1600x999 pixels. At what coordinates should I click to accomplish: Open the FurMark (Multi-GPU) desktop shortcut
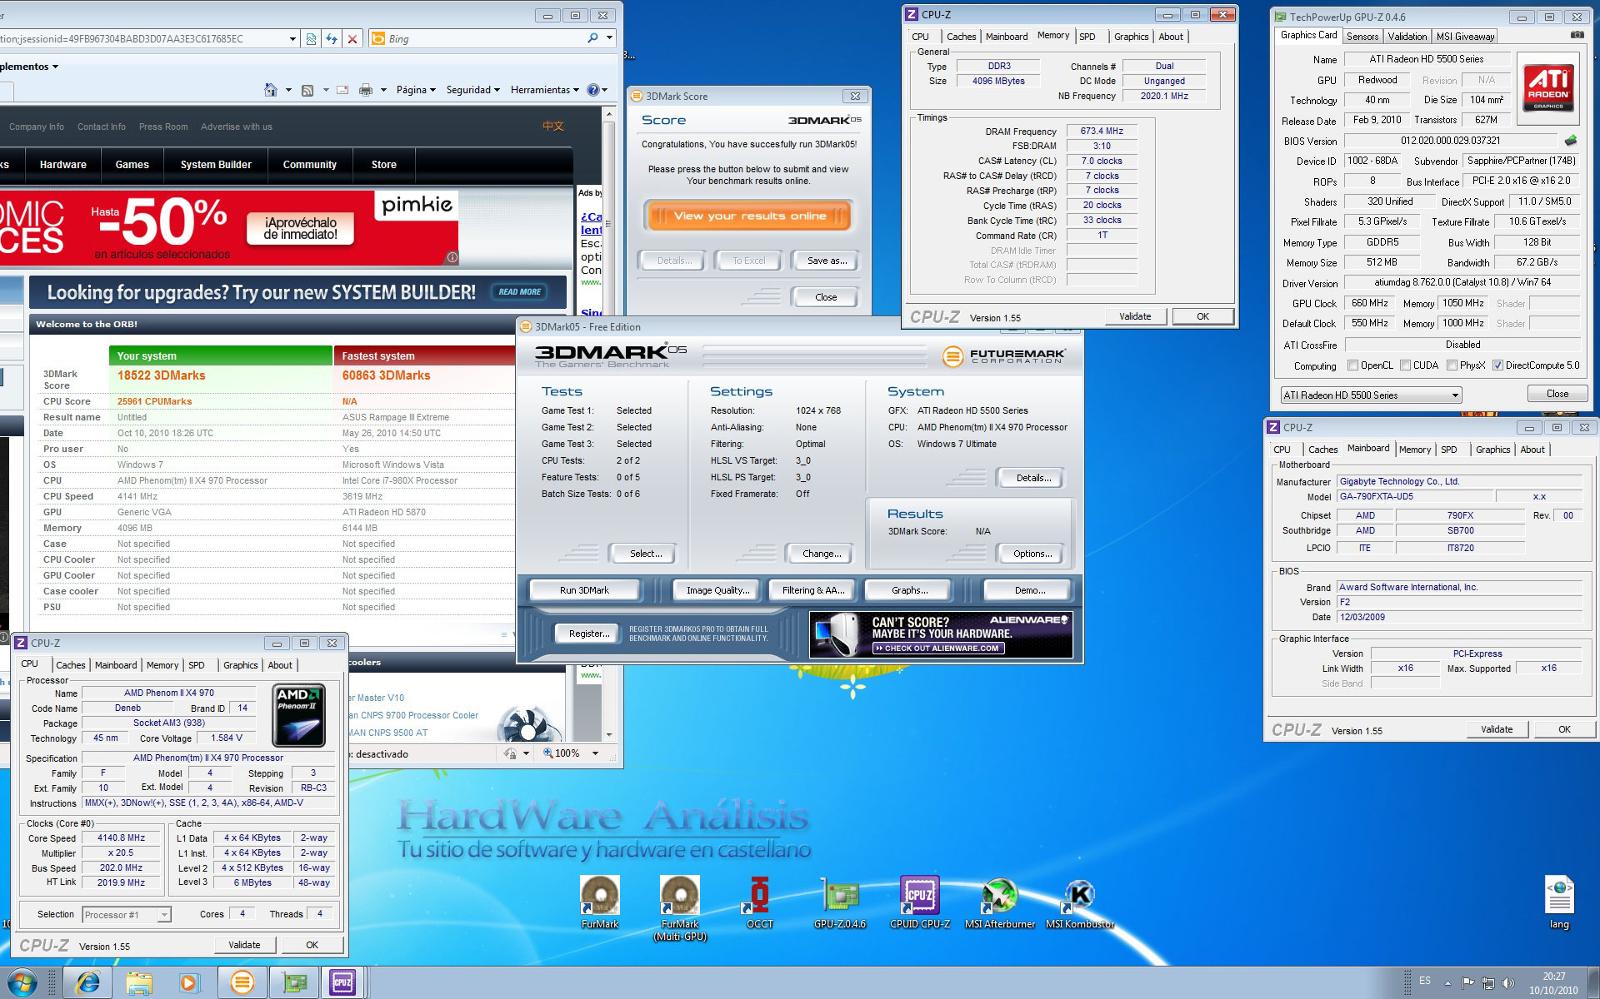[680, 908]
